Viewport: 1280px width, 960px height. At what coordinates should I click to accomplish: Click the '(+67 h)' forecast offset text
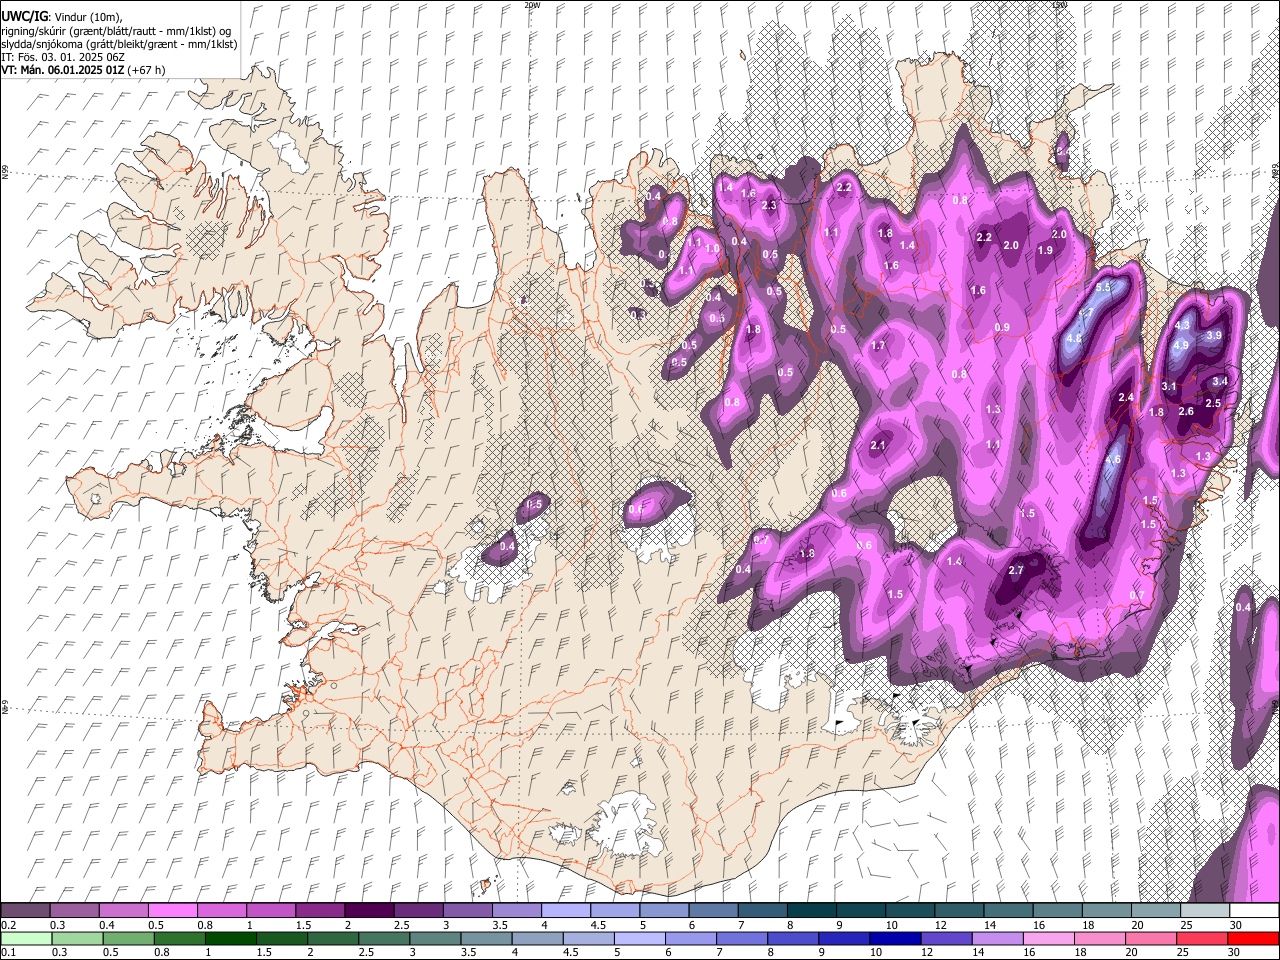pos(147,70)
